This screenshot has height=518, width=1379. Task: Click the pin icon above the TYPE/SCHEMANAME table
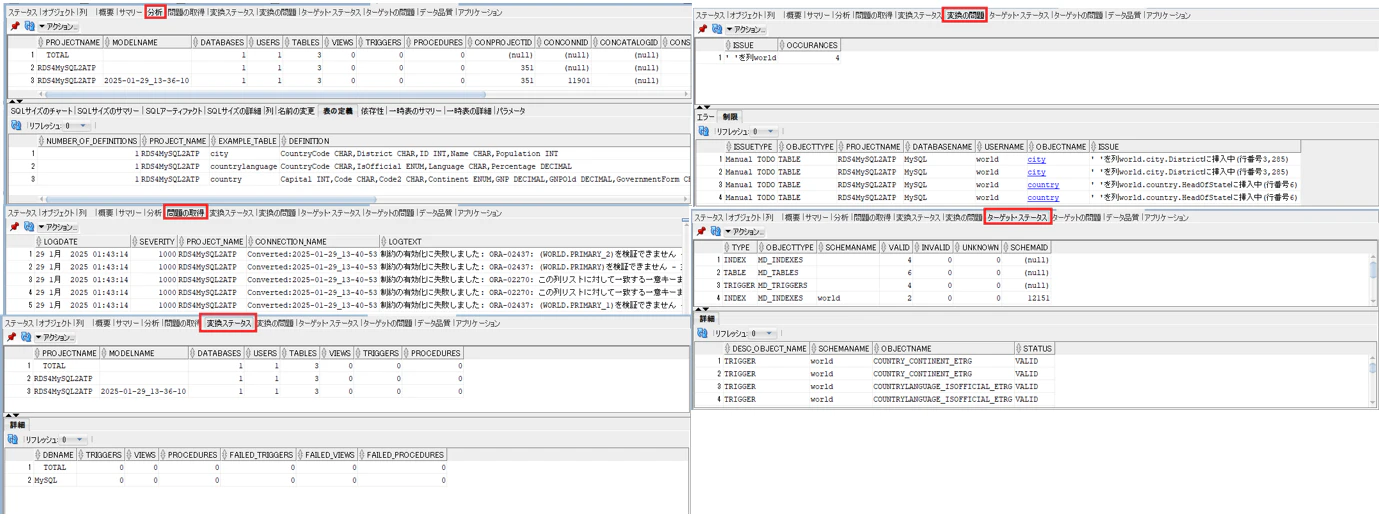tap(703, 231)
